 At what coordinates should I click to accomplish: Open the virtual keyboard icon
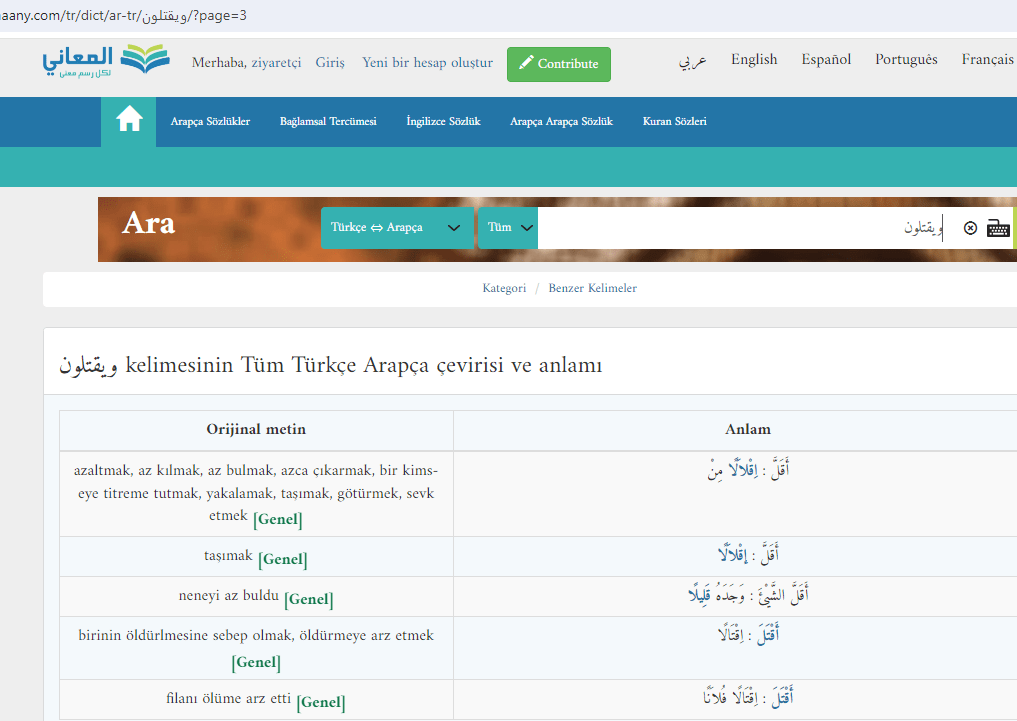(998, 229)
